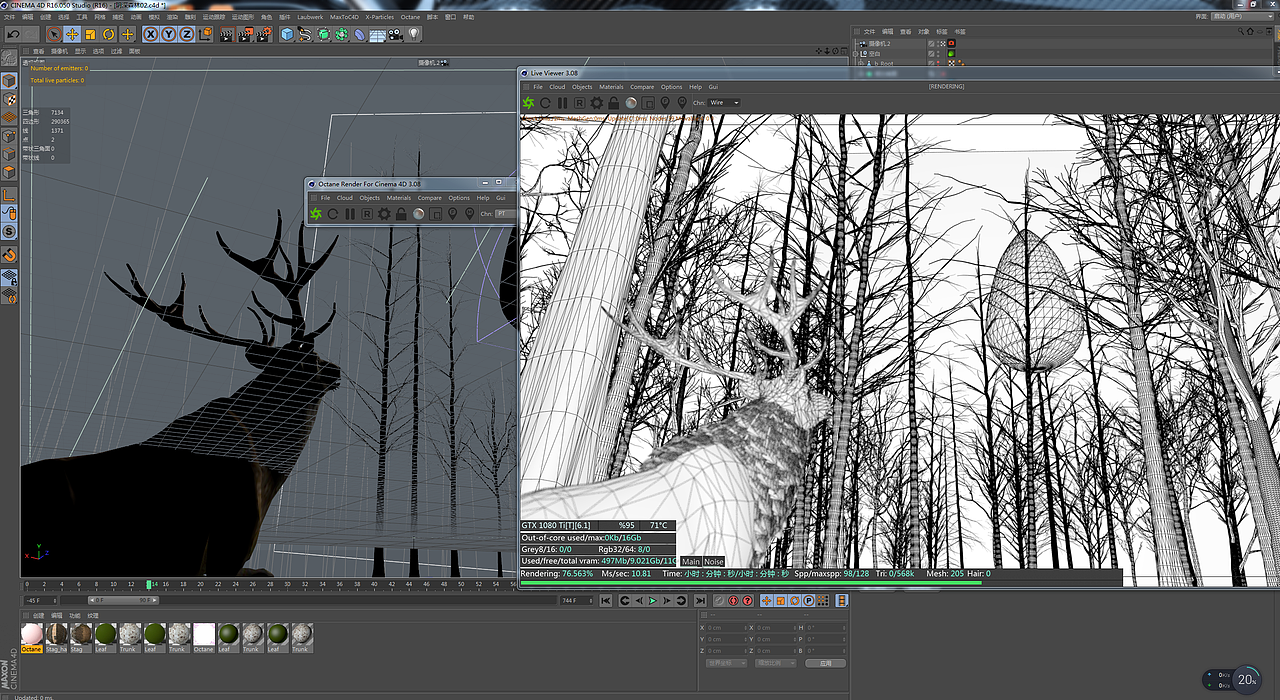Open the Materials menu in the Live Viewer
The image size is (1280, 700).
click(x=611, y=87)
